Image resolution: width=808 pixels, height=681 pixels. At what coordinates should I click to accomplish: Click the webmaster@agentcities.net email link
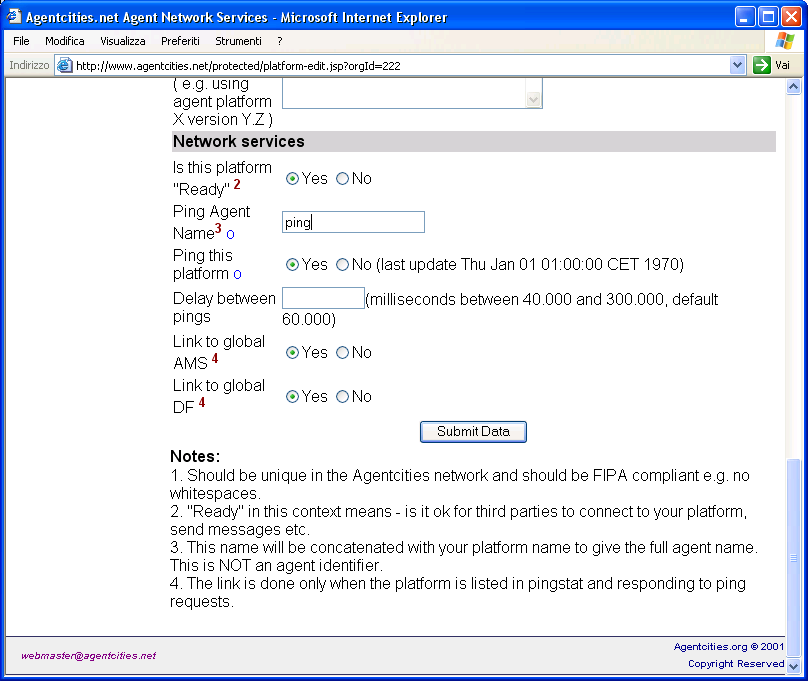pos(89,656)
